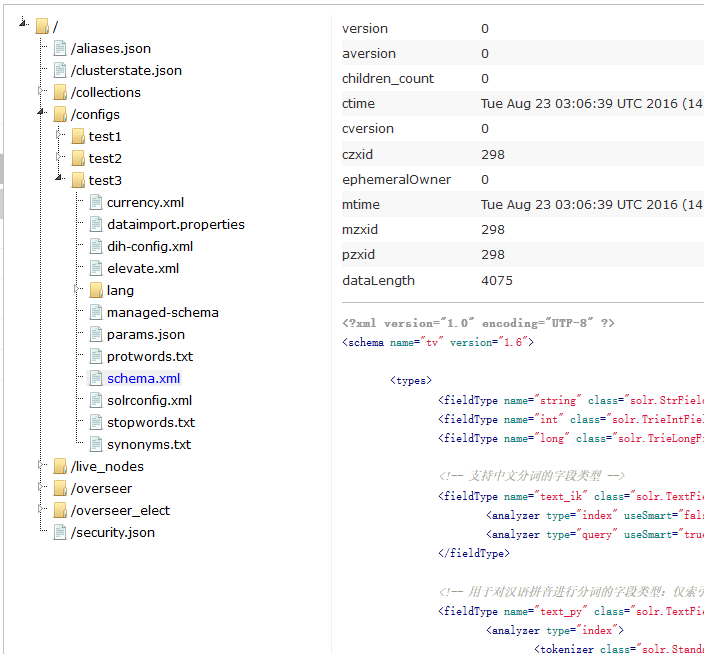704x654 pixels.
Task: Click the file icon beside security.json
Action: point(60,532)
